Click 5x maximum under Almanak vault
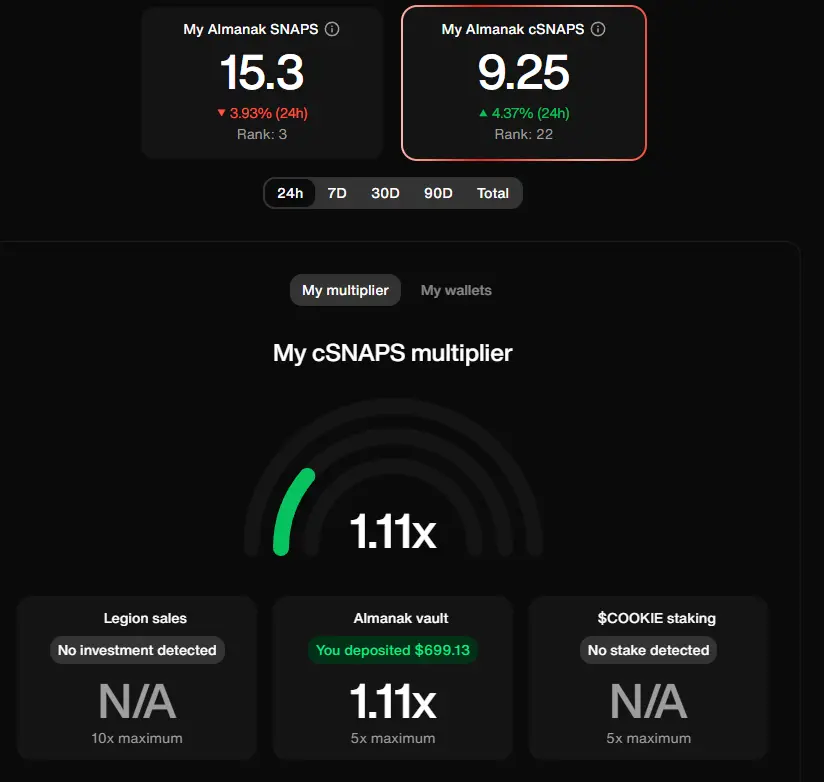 [x=393, y=738]
